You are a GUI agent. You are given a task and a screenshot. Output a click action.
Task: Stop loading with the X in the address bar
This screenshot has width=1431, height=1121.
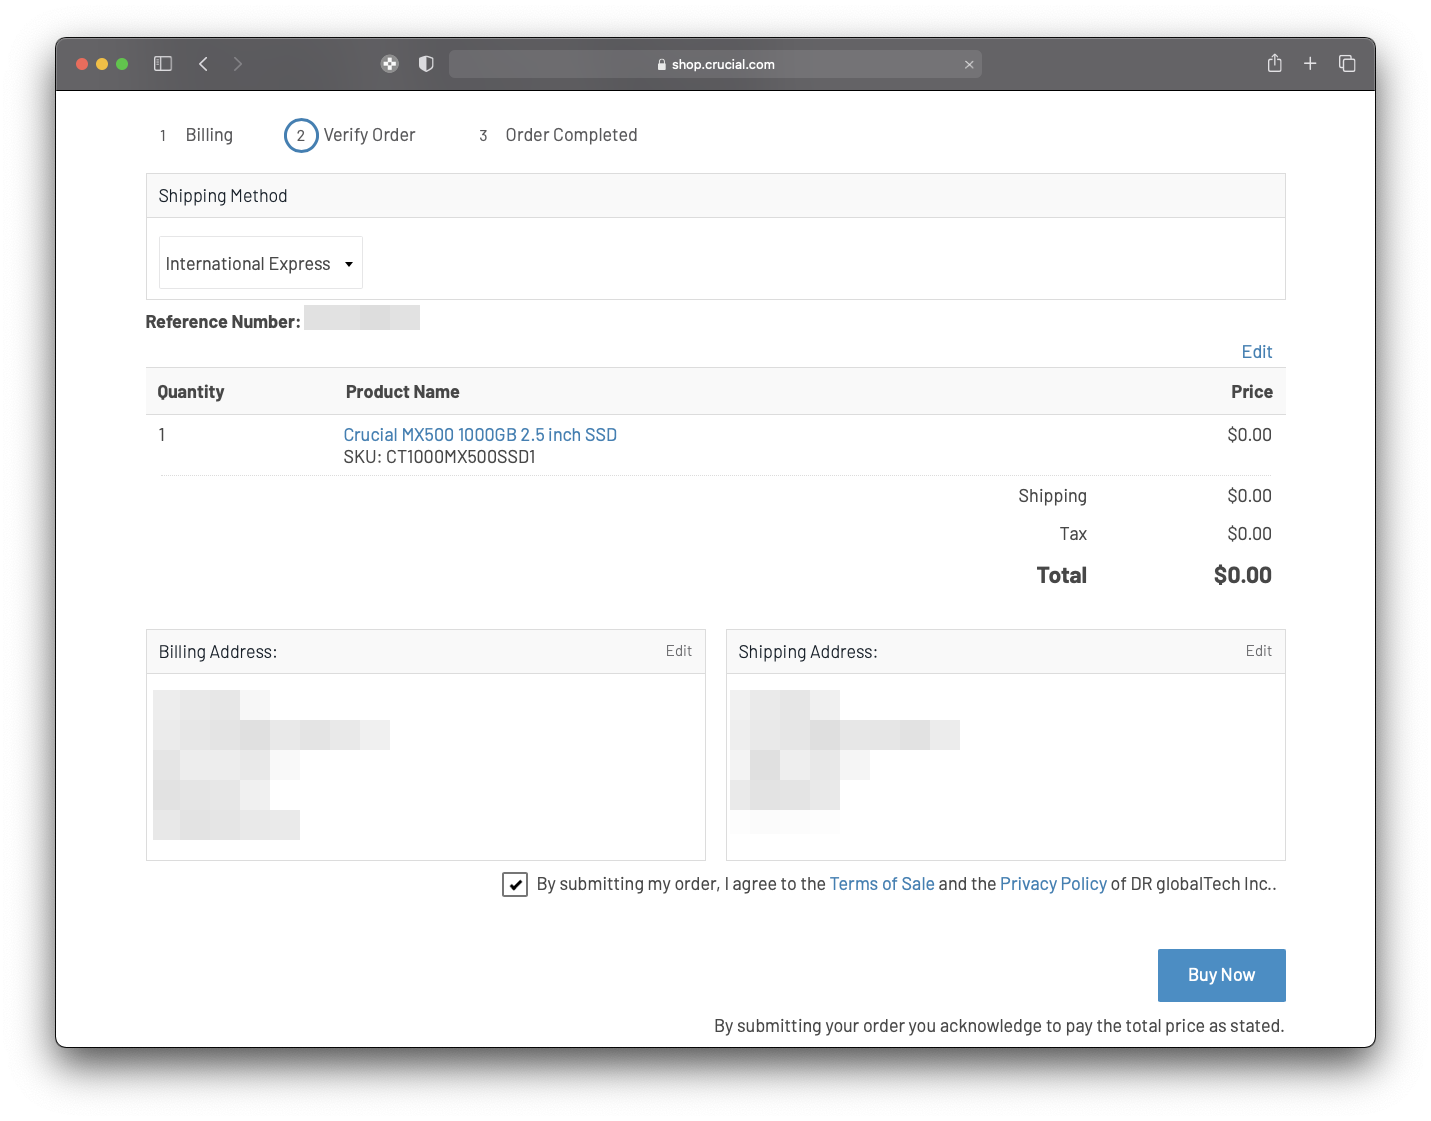point(969,64)
